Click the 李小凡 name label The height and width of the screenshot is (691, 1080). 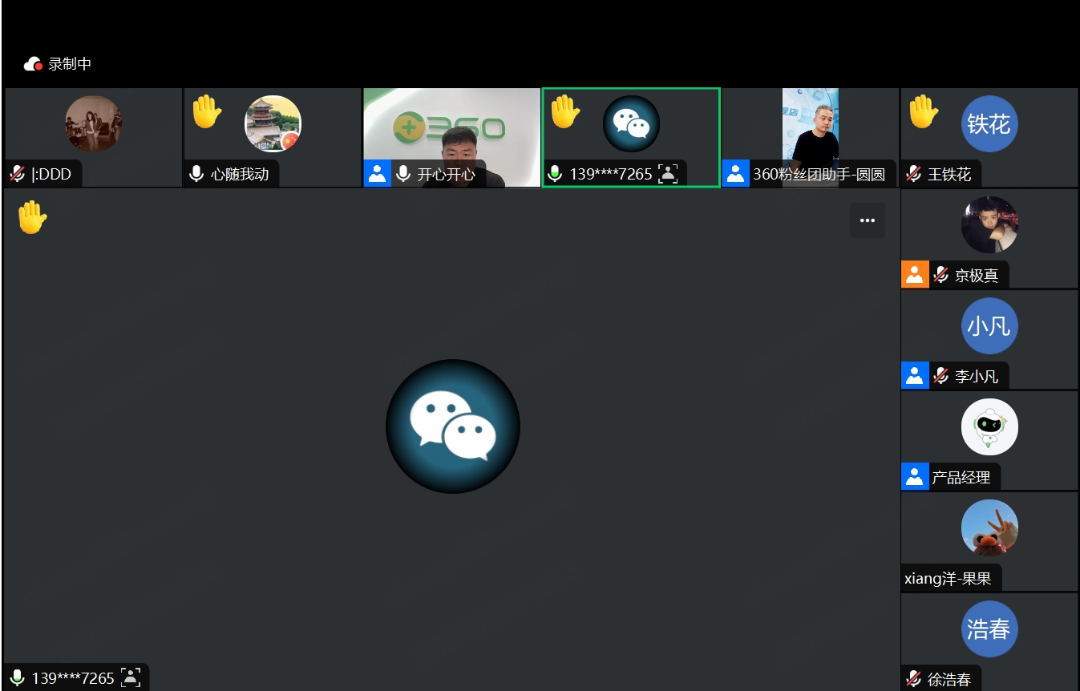[976, 376]
